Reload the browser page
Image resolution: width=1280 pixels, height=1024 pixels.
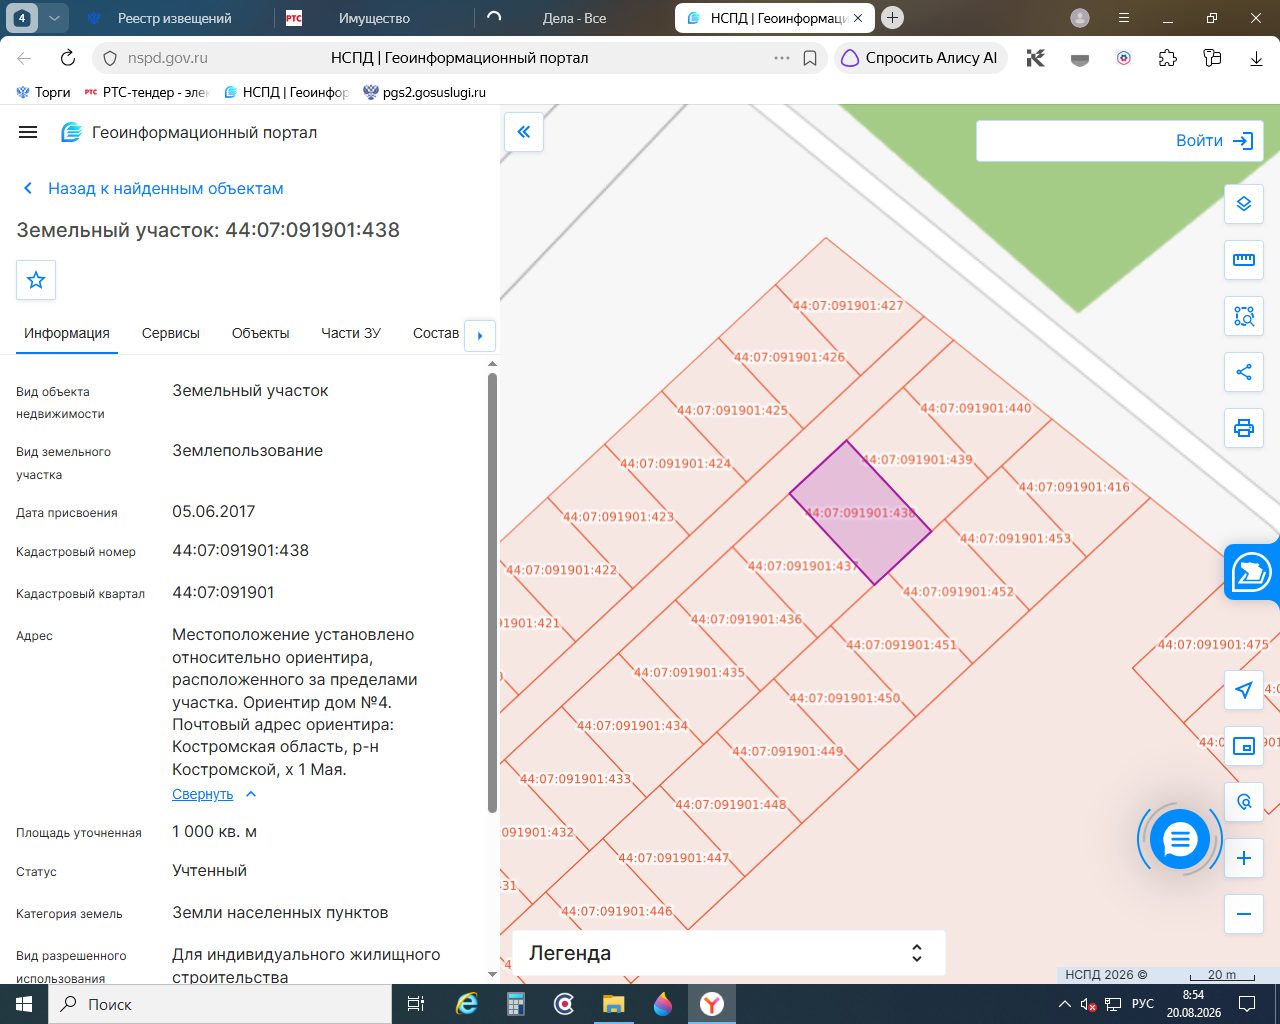68,58
